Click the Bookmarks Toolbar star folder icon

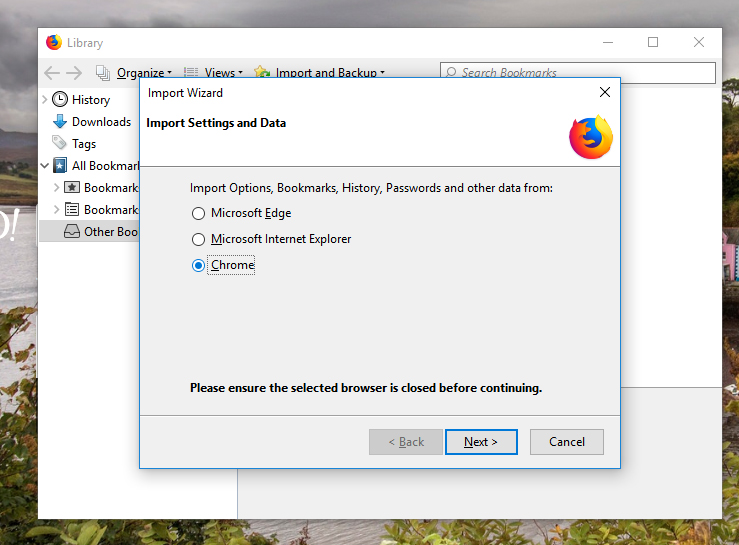[x=72, y=188]
